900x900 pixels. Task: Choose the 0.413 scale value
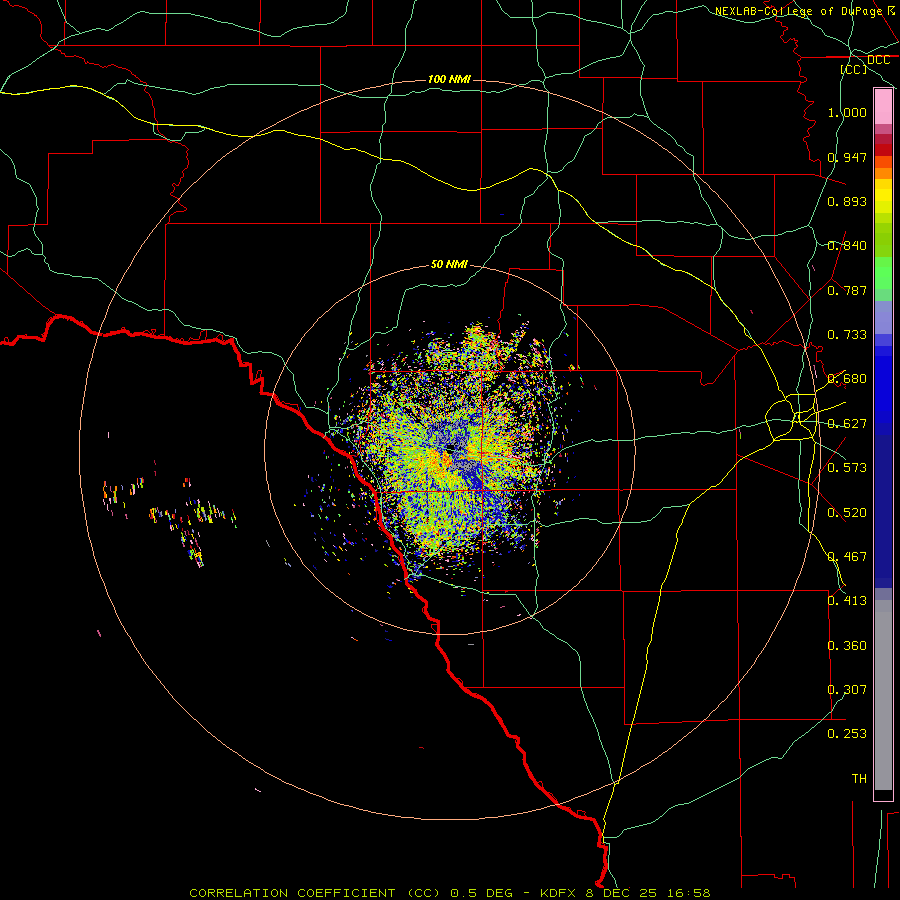[847, 601]
